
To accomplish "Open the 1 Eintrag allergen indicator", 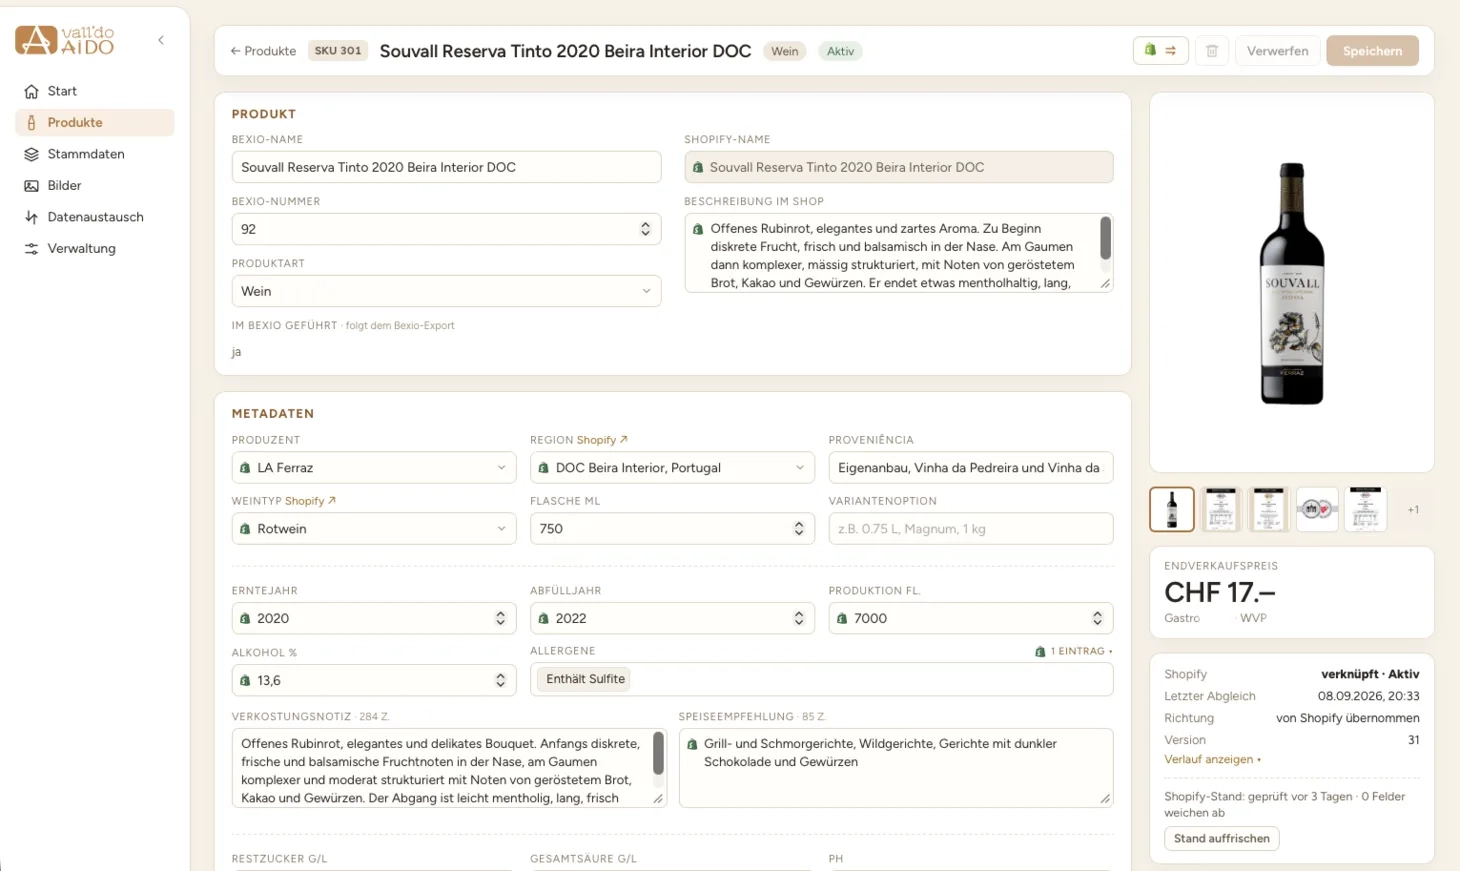I will click(1073, 651).
